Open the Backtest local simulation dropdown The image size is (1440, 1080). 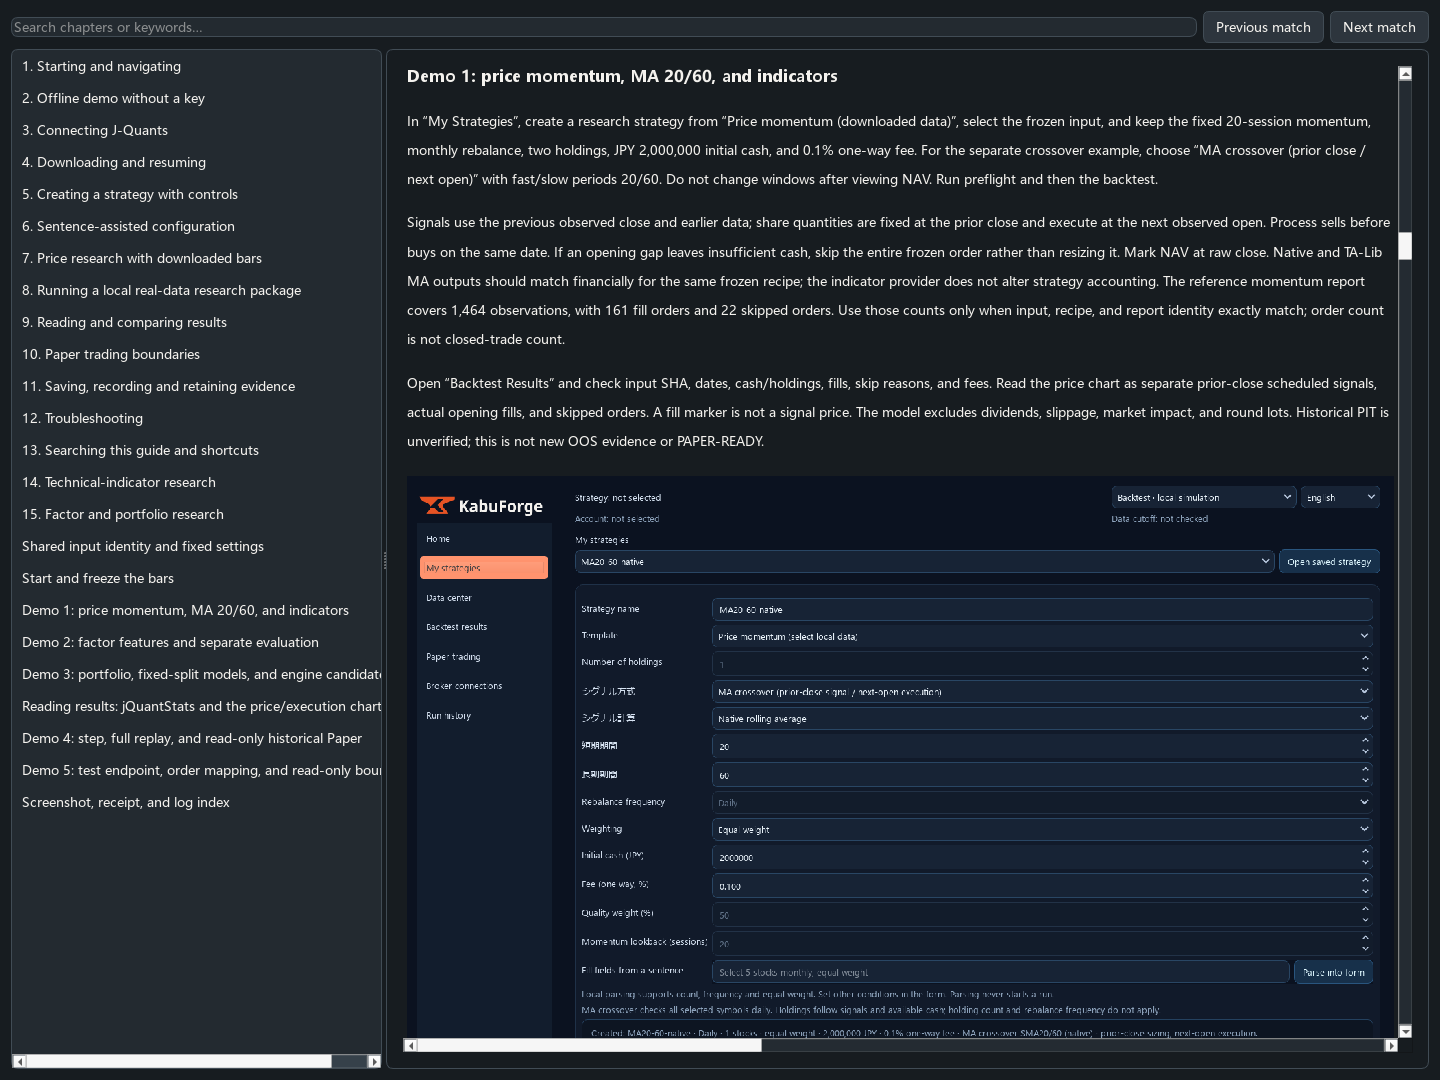click(1203, 497)
